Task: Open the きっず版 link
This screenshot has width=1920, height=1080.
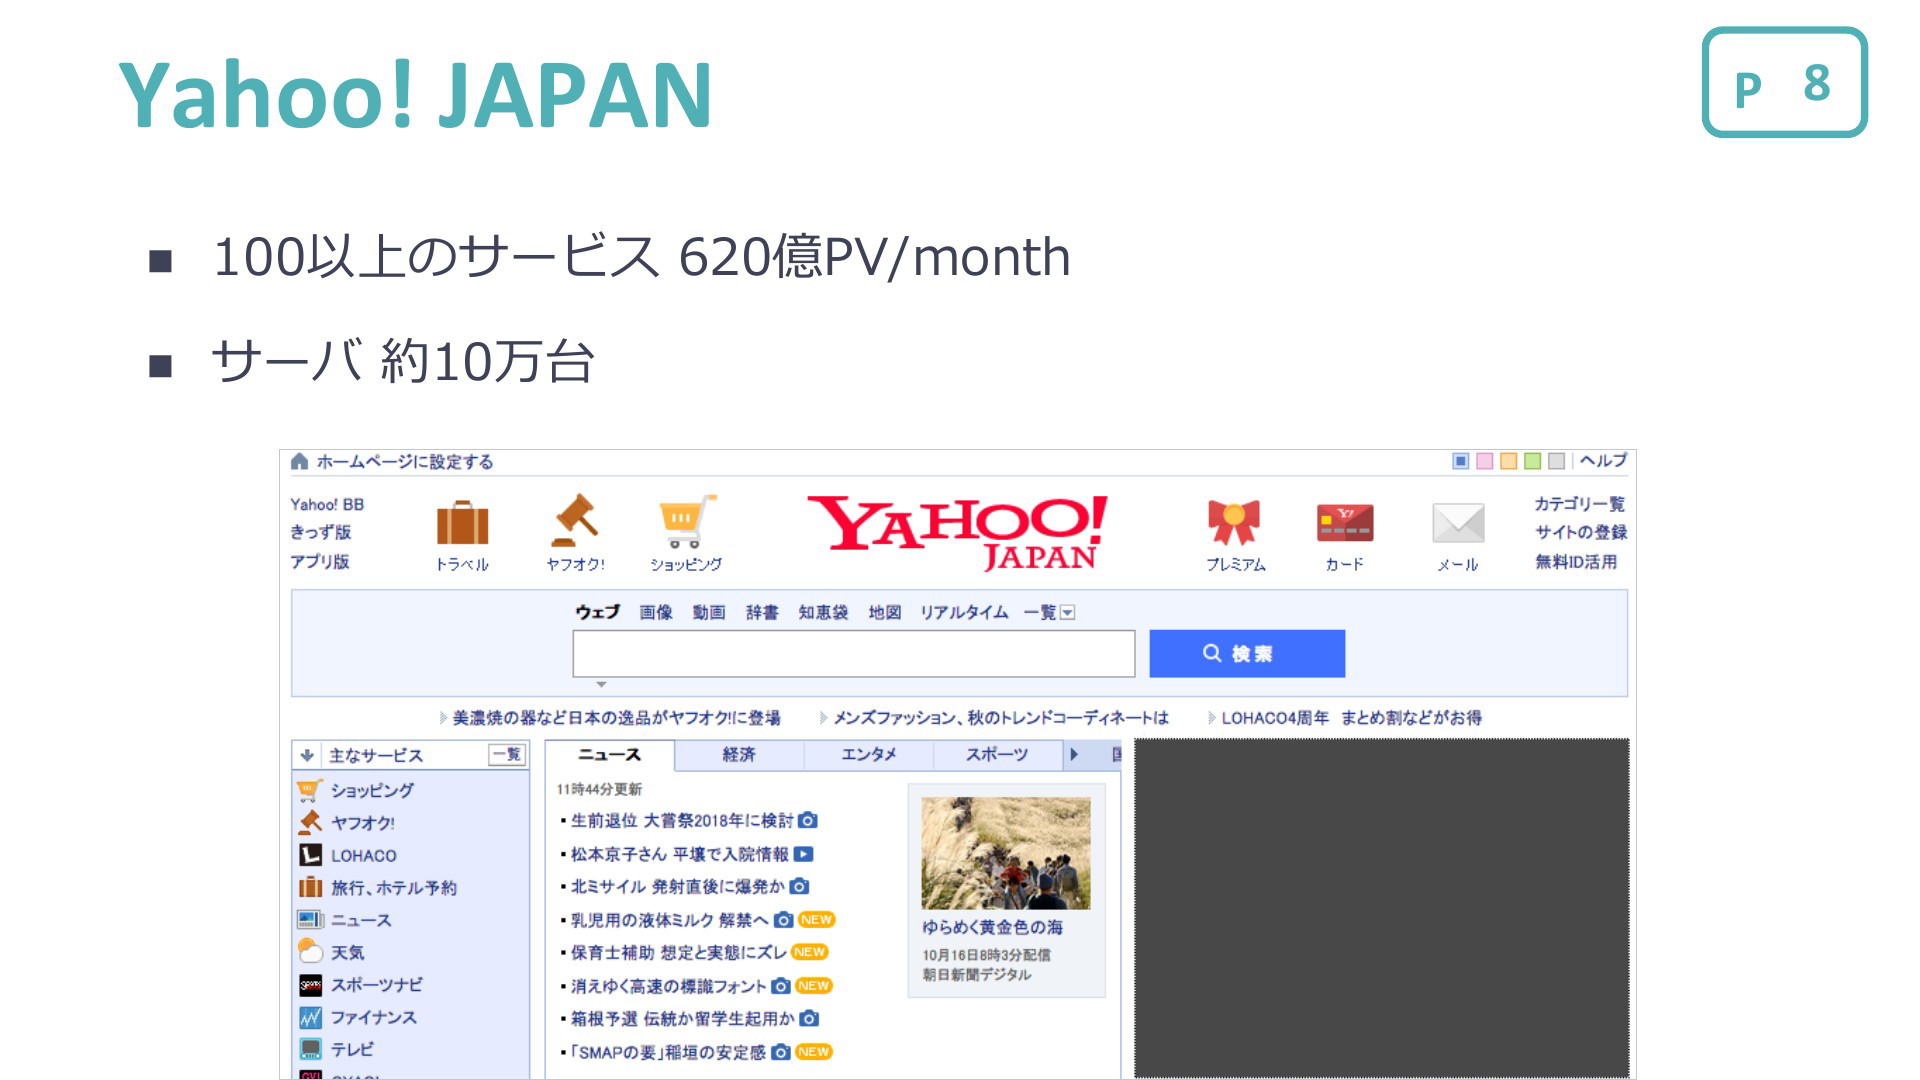Action: coord(321,532)
